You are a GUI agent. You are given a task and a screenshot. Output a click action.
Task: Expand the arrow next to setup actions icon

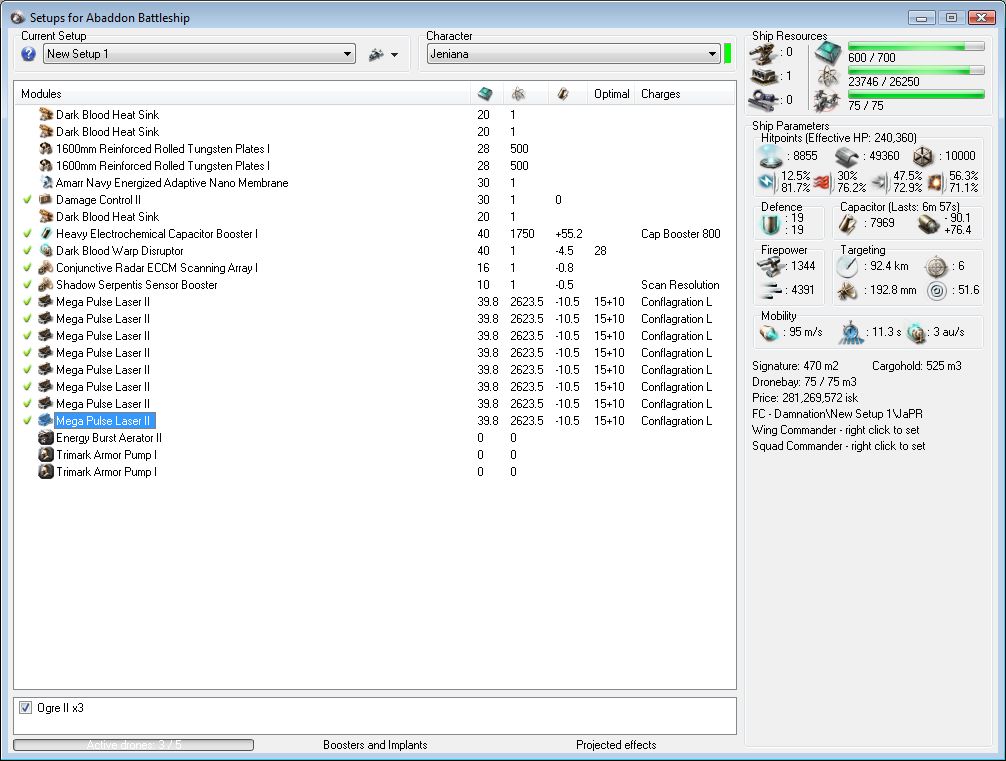click(395, 55)
